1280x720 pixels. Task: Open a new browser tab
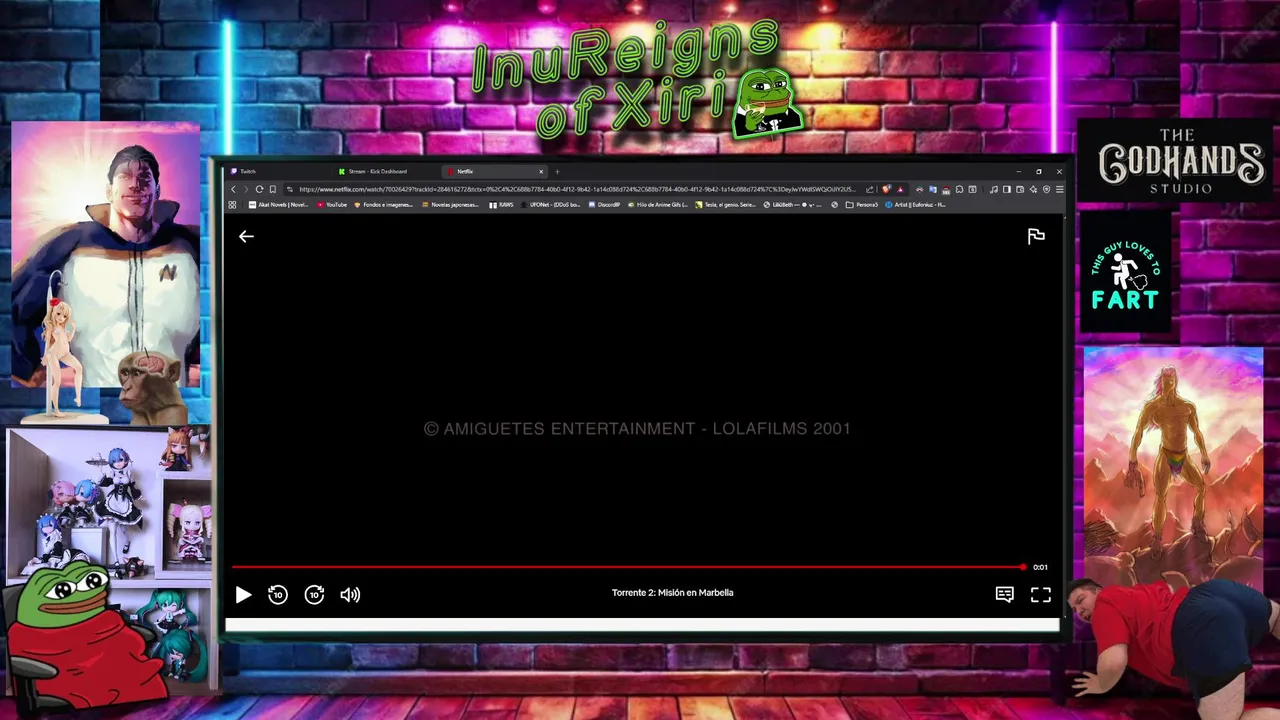[x=557, y=171]
